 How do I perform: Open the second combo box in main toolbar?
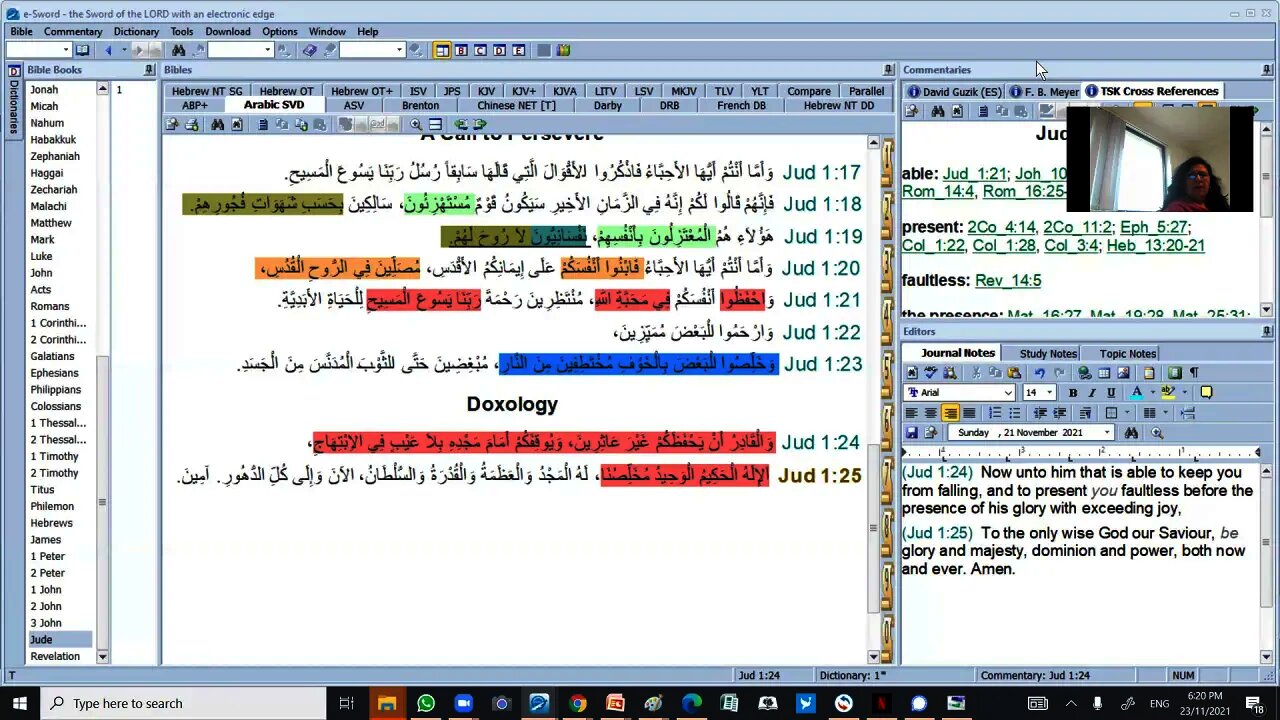268,50
